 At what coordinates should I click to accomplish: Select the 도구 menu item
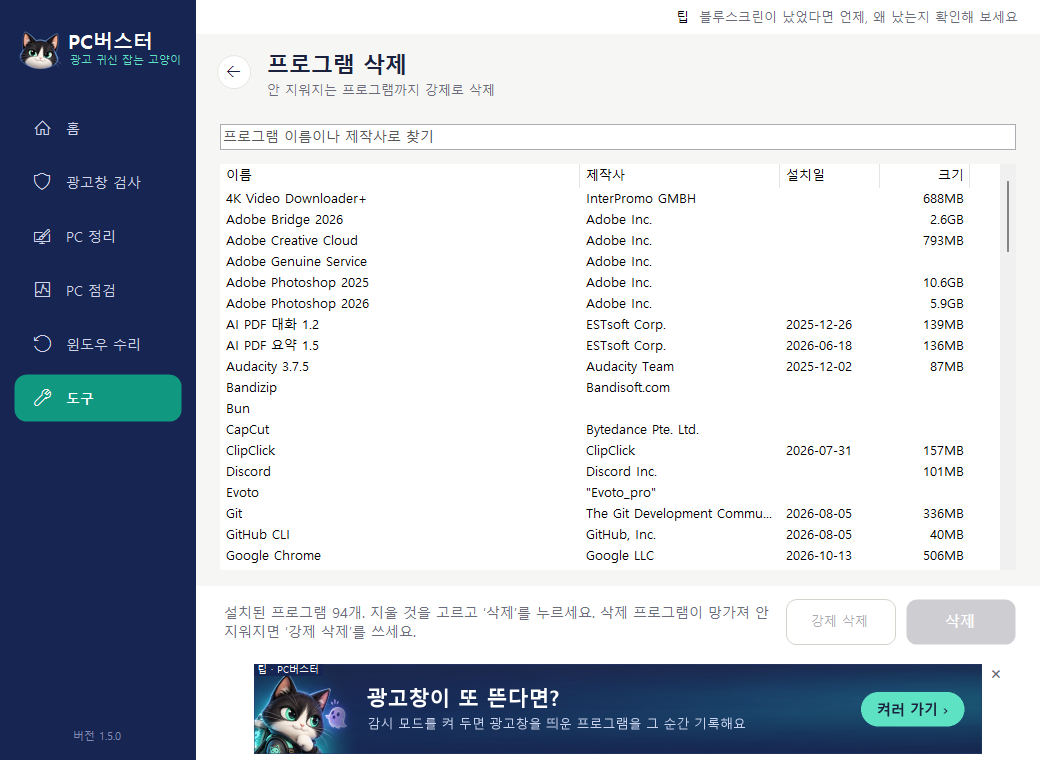[x=98, y=398]
